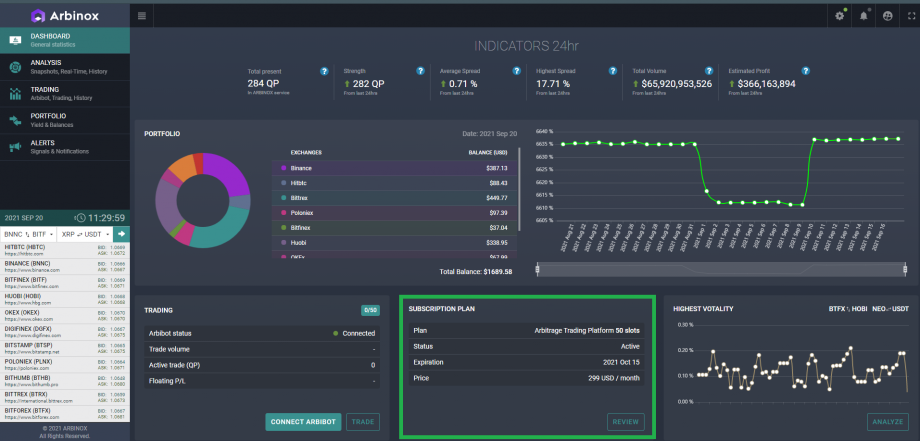920x441 pixels.
Task: Click the CONNECT ARBIBOT button
Action: (303, 422)
